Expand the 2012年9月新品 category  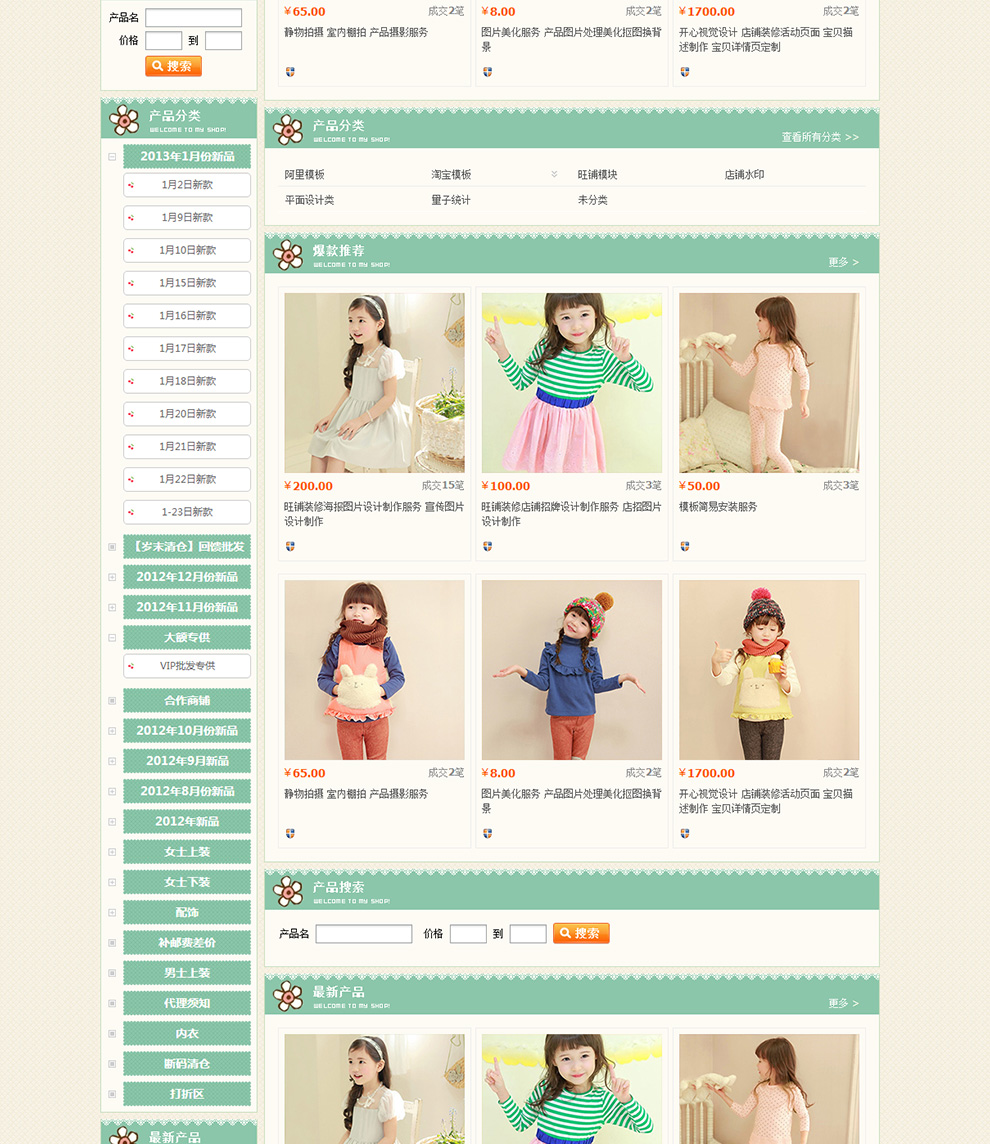(x=112, y=762)
